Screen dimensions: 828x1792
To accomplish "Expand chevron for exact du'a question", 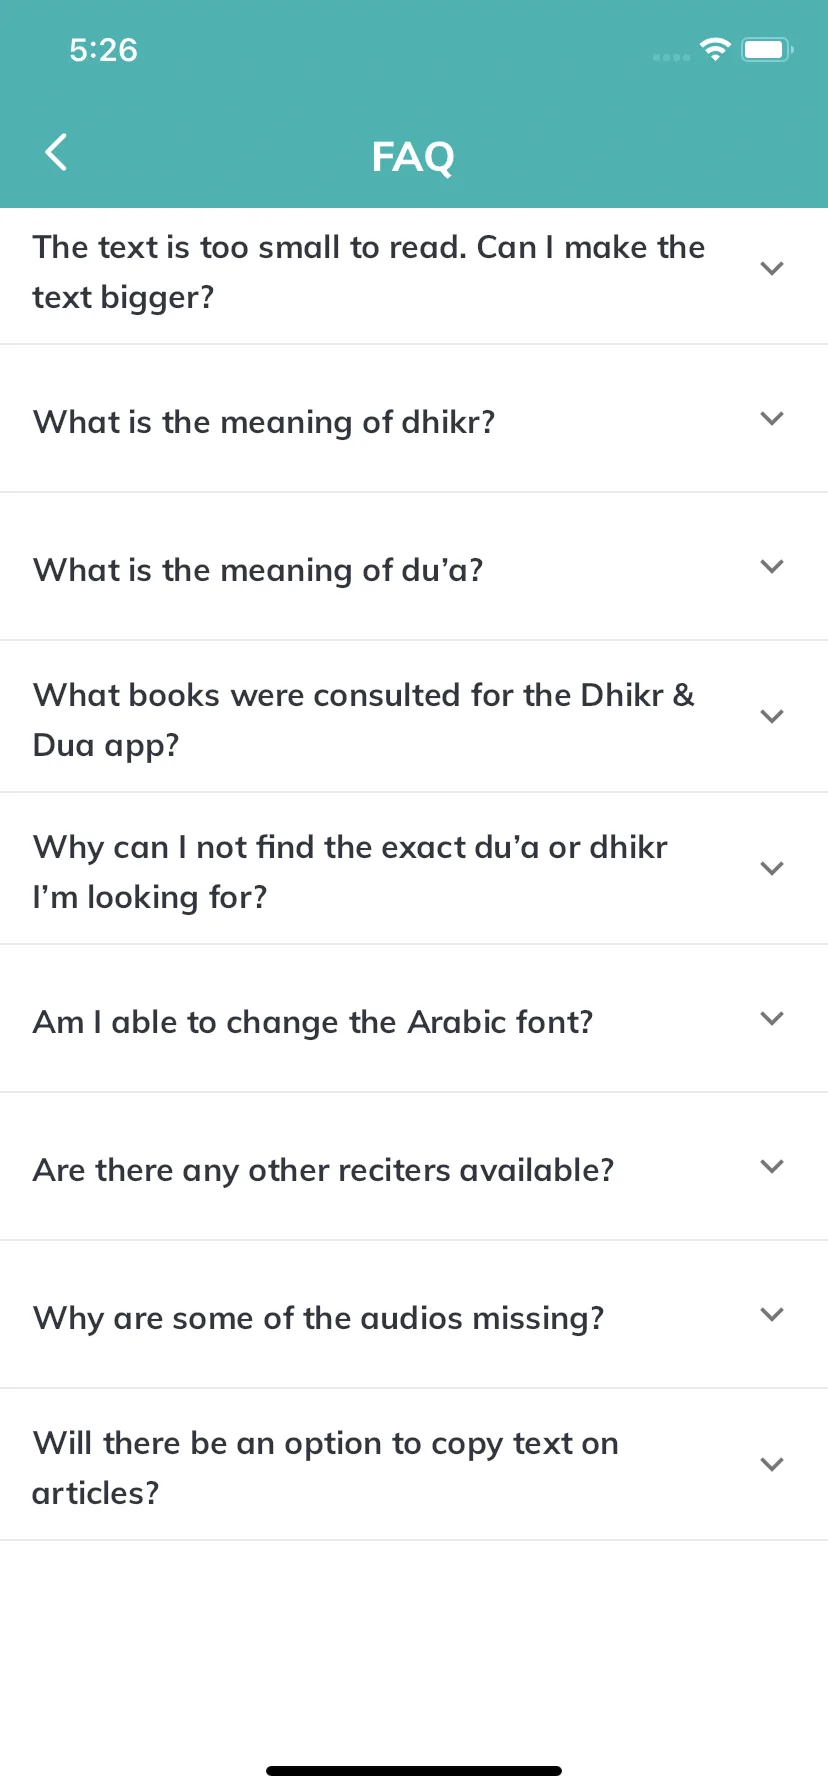I will [771, 868].
